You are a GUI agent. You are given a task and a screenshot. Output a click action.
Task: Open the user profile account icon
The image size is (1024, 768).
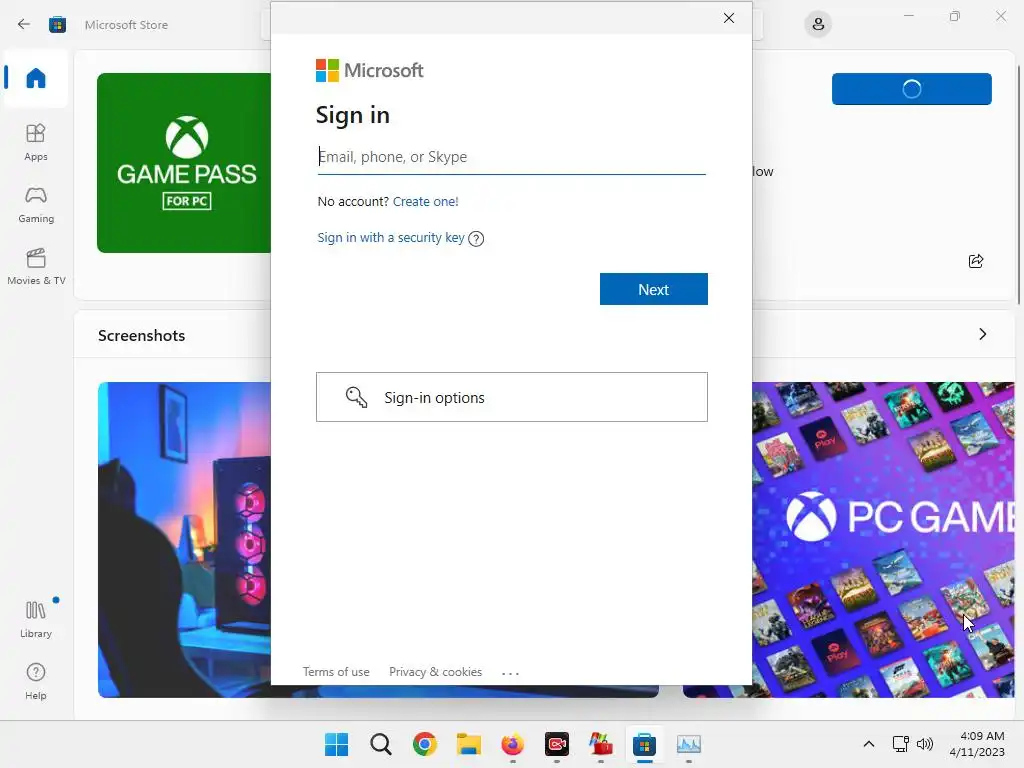click(x=818, y=25)
